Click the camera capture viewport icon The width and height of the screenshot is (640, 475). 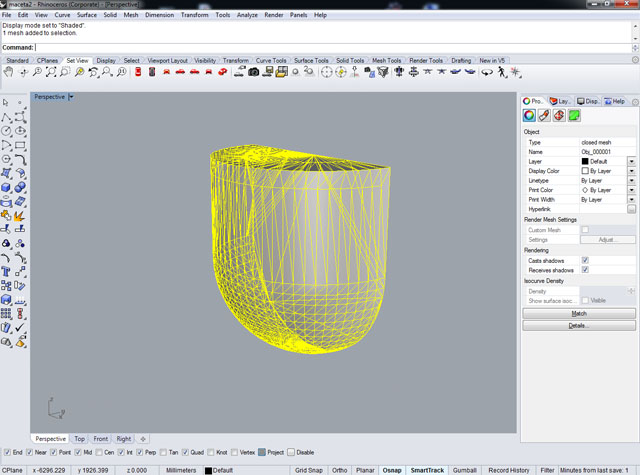tap(253, 72)
